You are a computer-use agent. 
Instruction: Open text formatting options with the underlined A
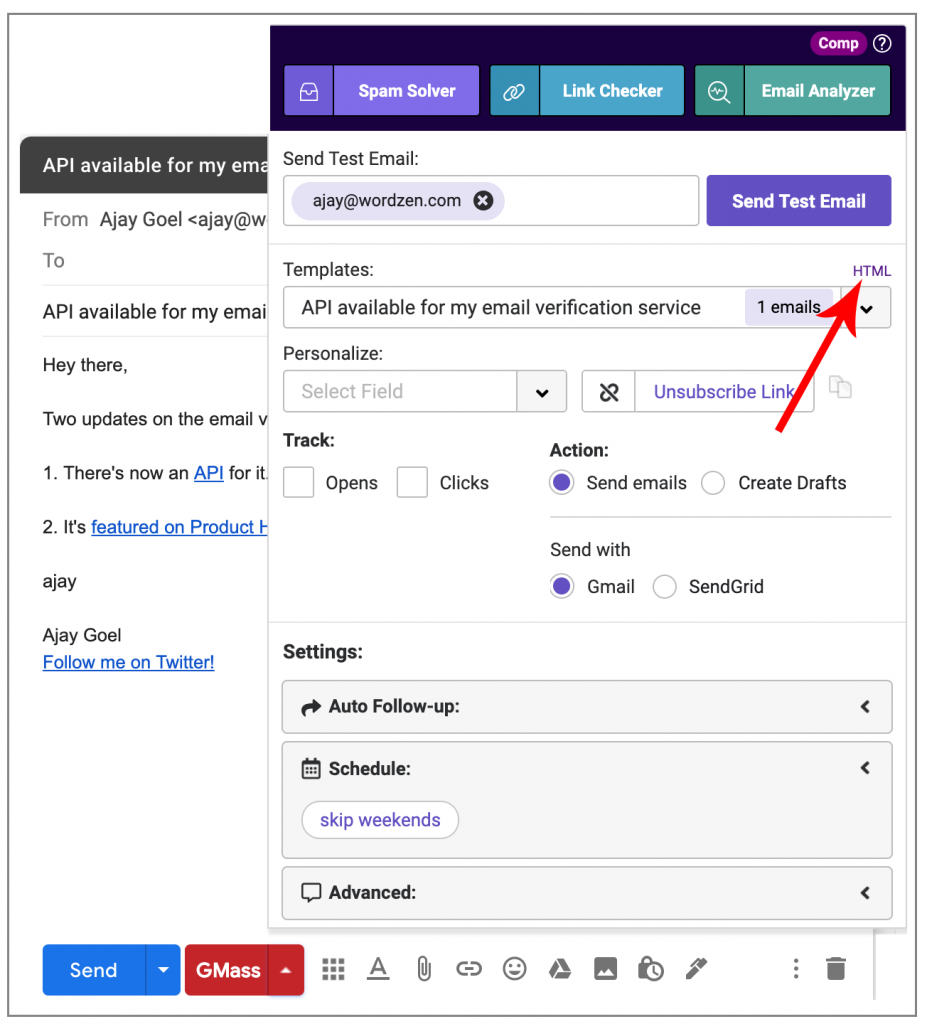(378, 969)
